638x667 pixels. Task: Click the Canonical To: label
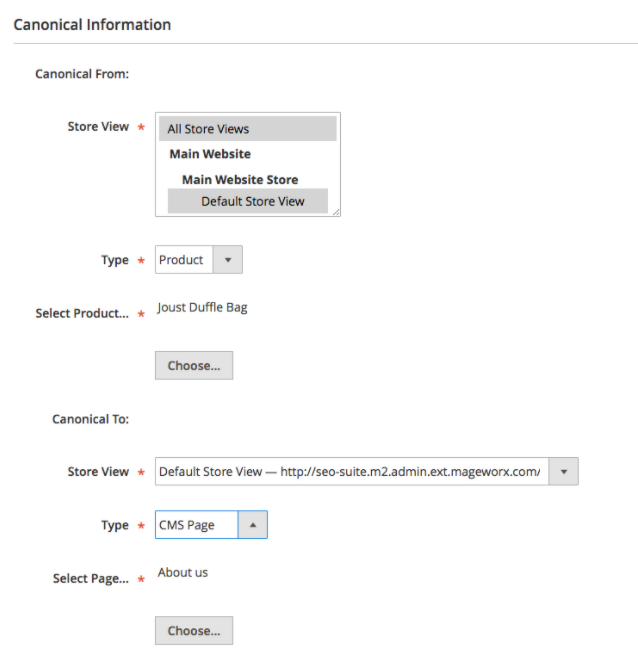tap(90, 420)
